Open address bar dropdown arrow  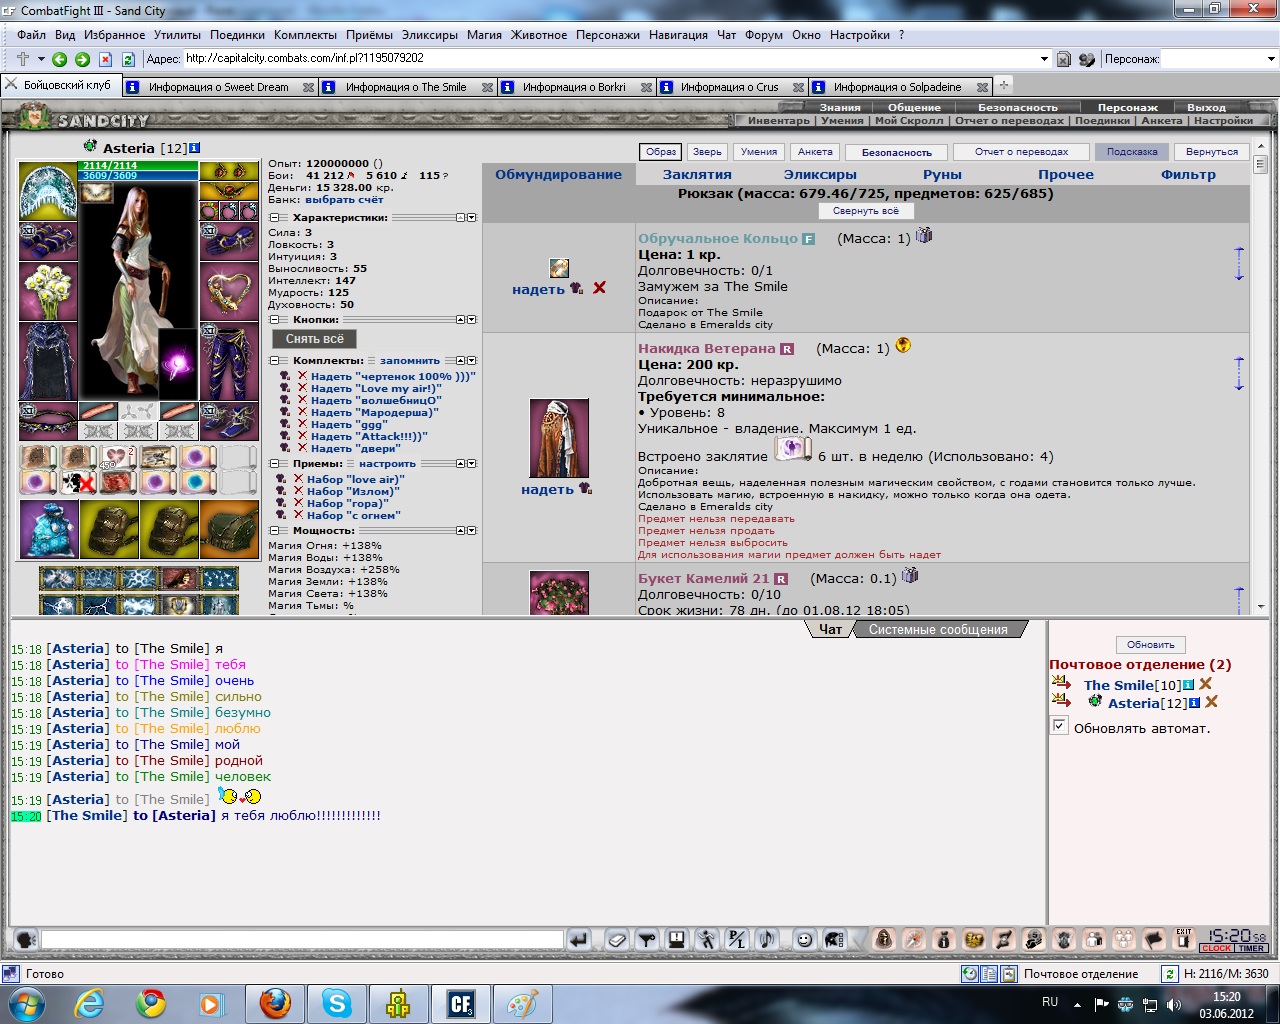[1044, 59]
